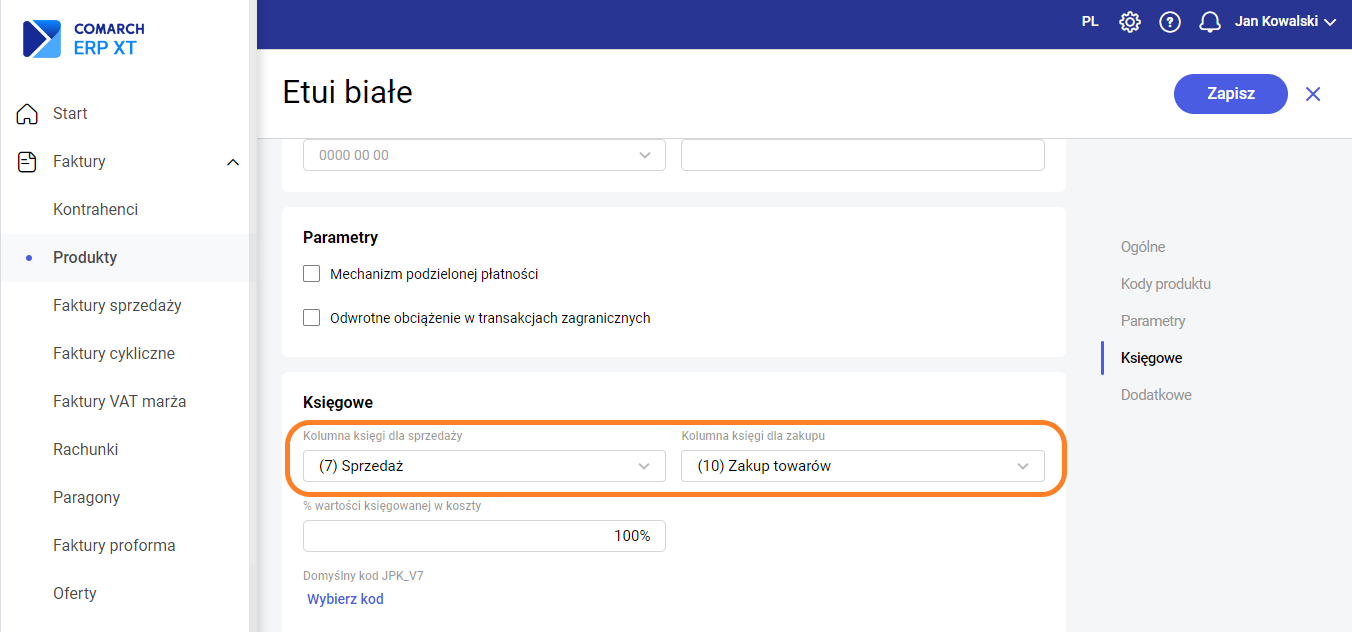Expand Kolumna księgi dla zakupu dropdown
Viewport: 1352px width, 632px height.
(x=862, y=466)
